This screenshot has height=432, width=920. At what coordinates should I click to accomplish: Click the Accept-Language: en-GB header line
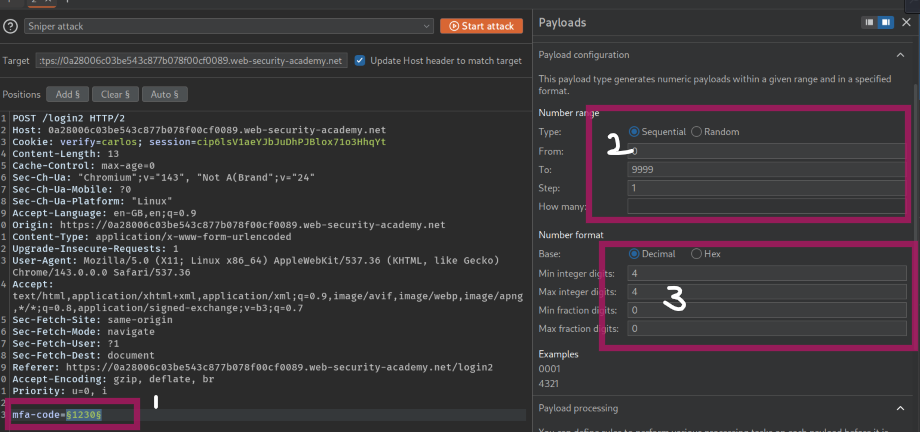pos(104,213)
